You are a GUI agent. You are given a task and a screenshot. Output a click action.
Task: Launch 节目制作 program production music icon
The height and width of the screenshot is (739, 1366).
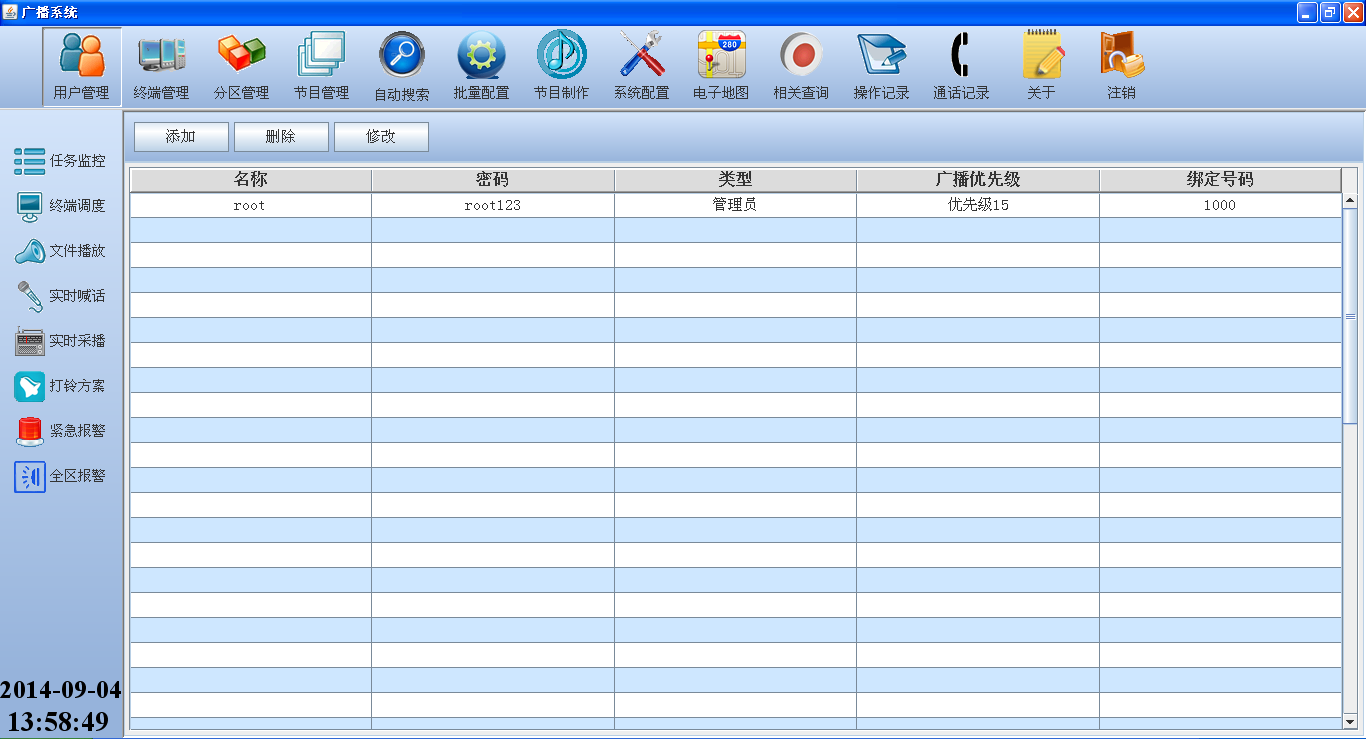[561, 66]
